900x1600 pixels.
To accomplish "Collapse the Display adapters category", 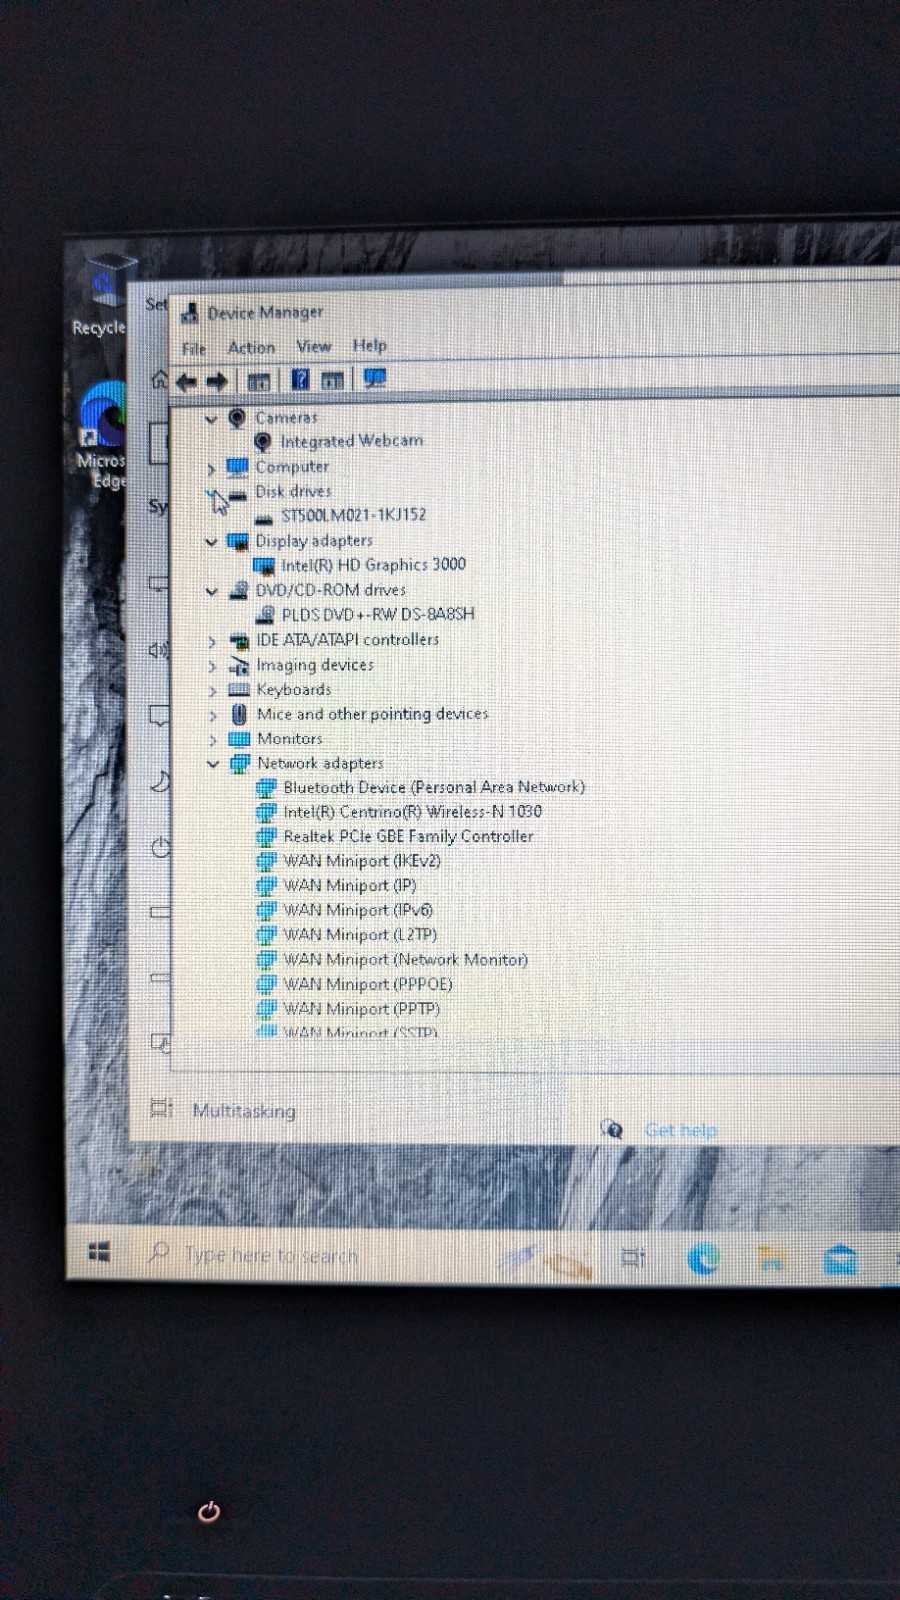I will tap(211, 542).
